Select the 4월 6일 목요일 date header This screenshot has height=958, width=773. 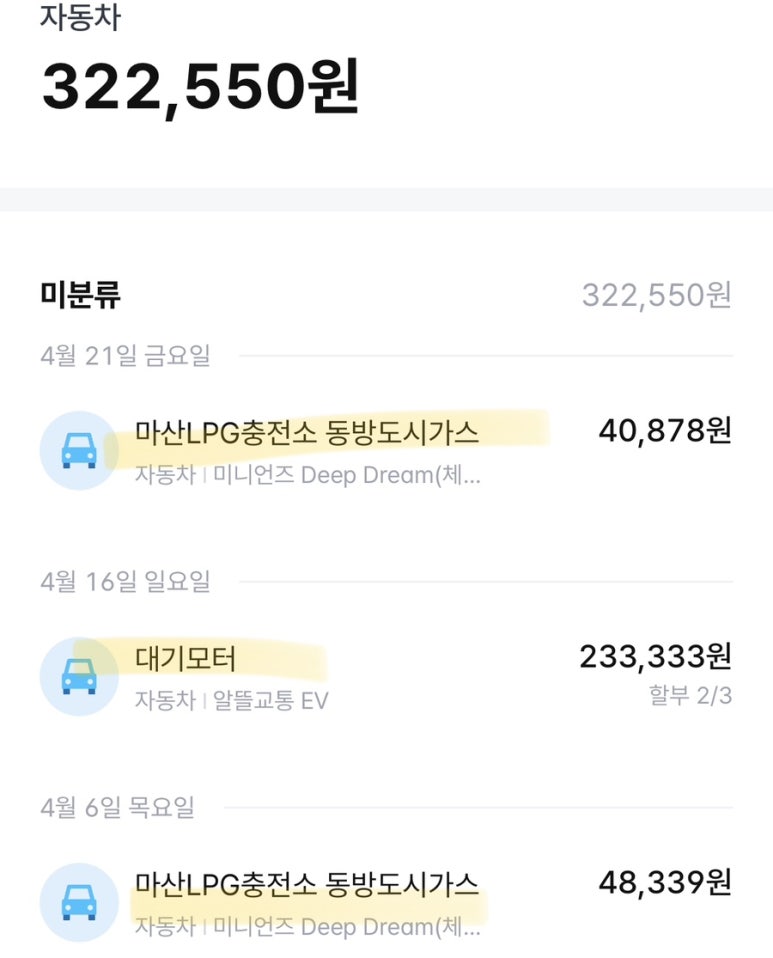coord(117,807)
